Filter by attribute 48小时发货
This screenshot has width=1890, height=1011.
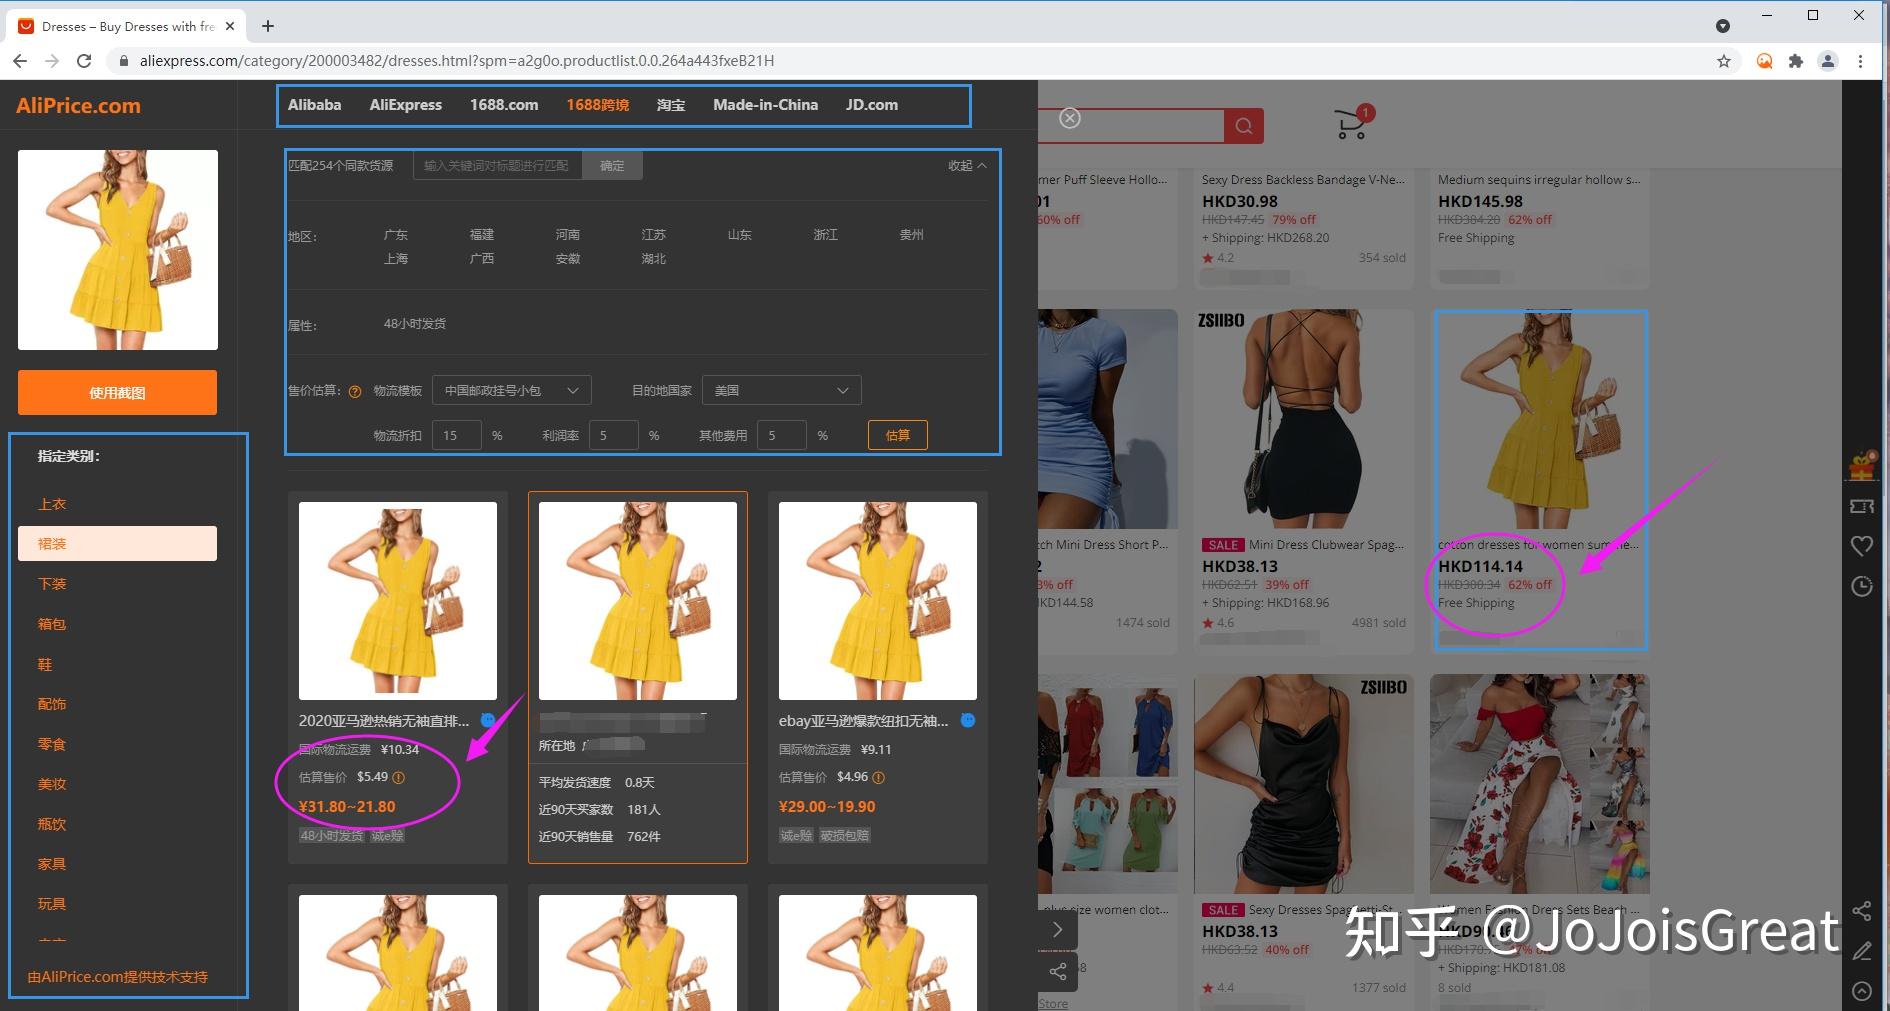[x=415, y=324]
